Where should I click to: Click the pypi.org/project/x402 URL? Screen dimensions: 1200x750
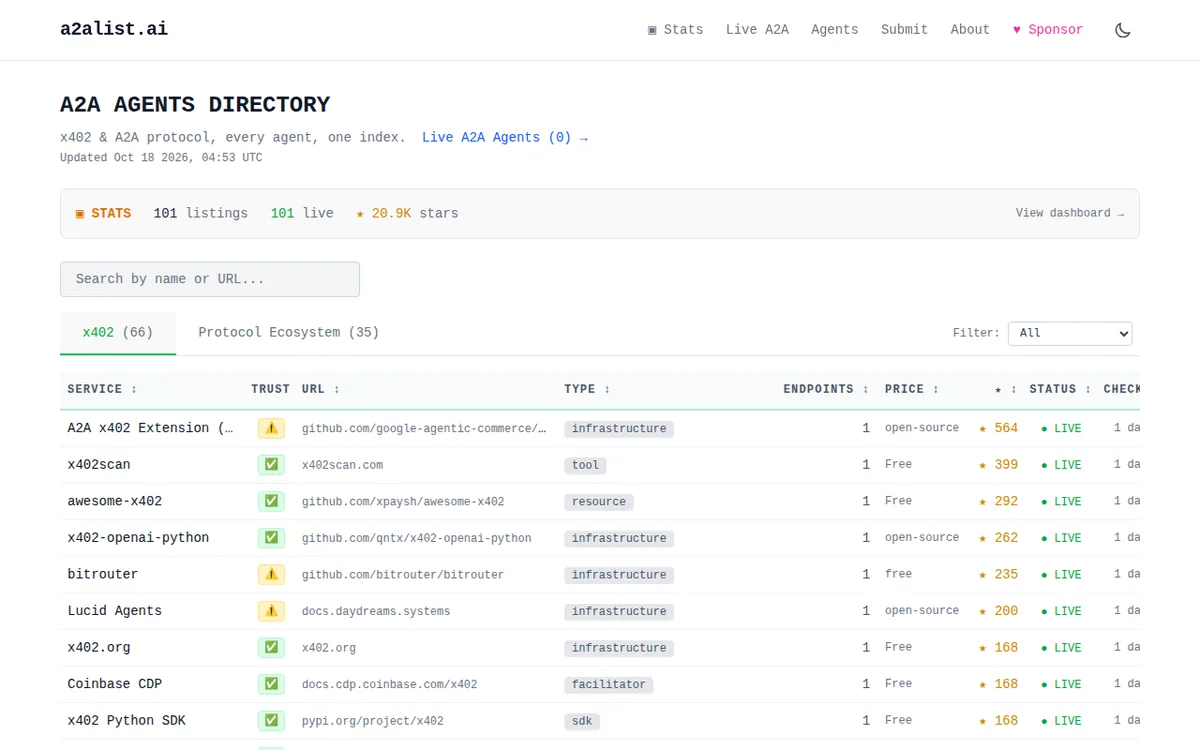(373, 721)
